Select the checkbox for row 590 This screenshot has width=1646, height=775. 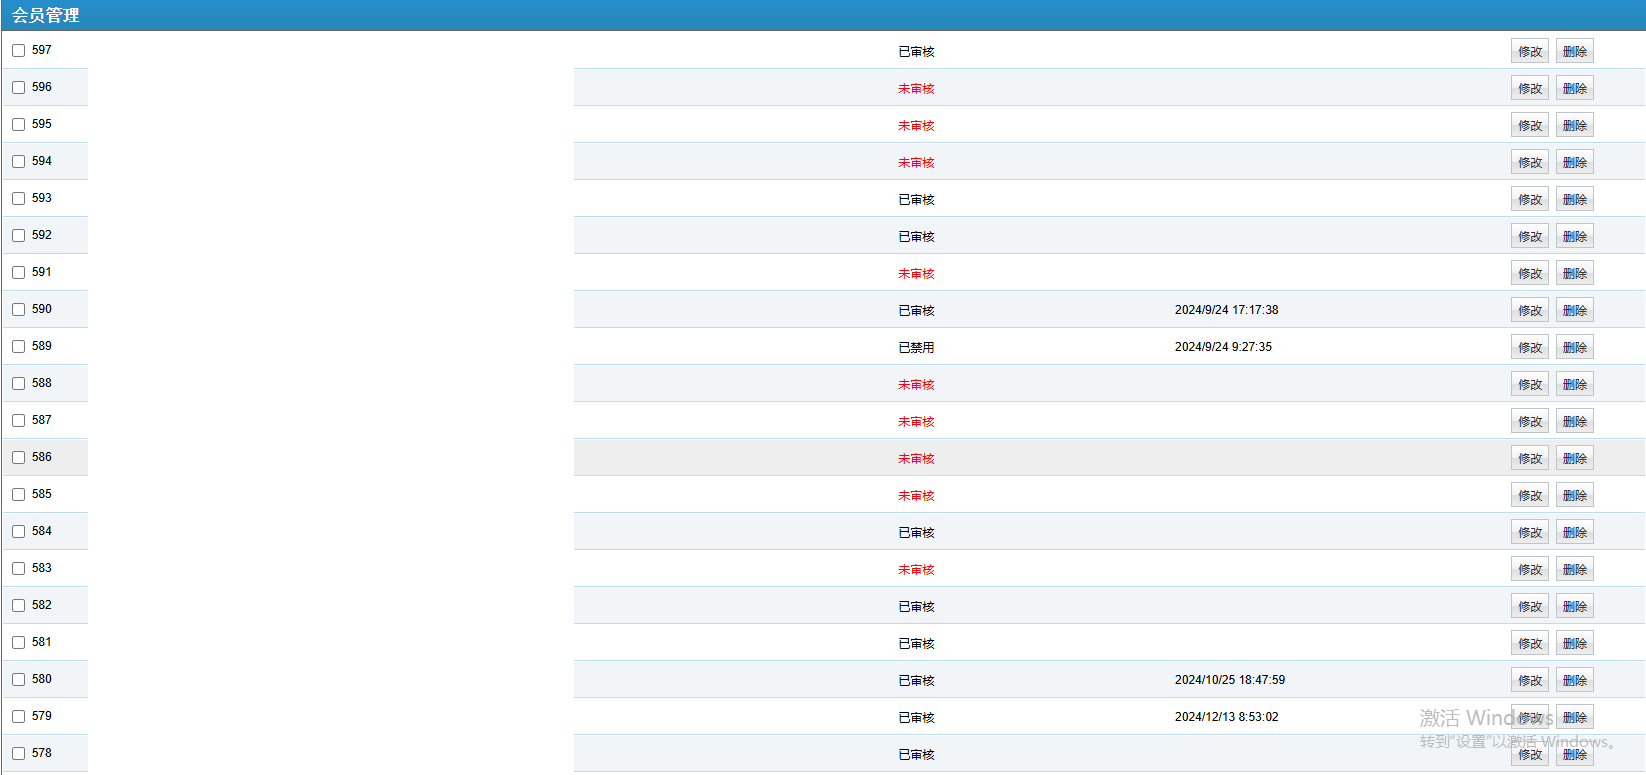click(18, 309)
